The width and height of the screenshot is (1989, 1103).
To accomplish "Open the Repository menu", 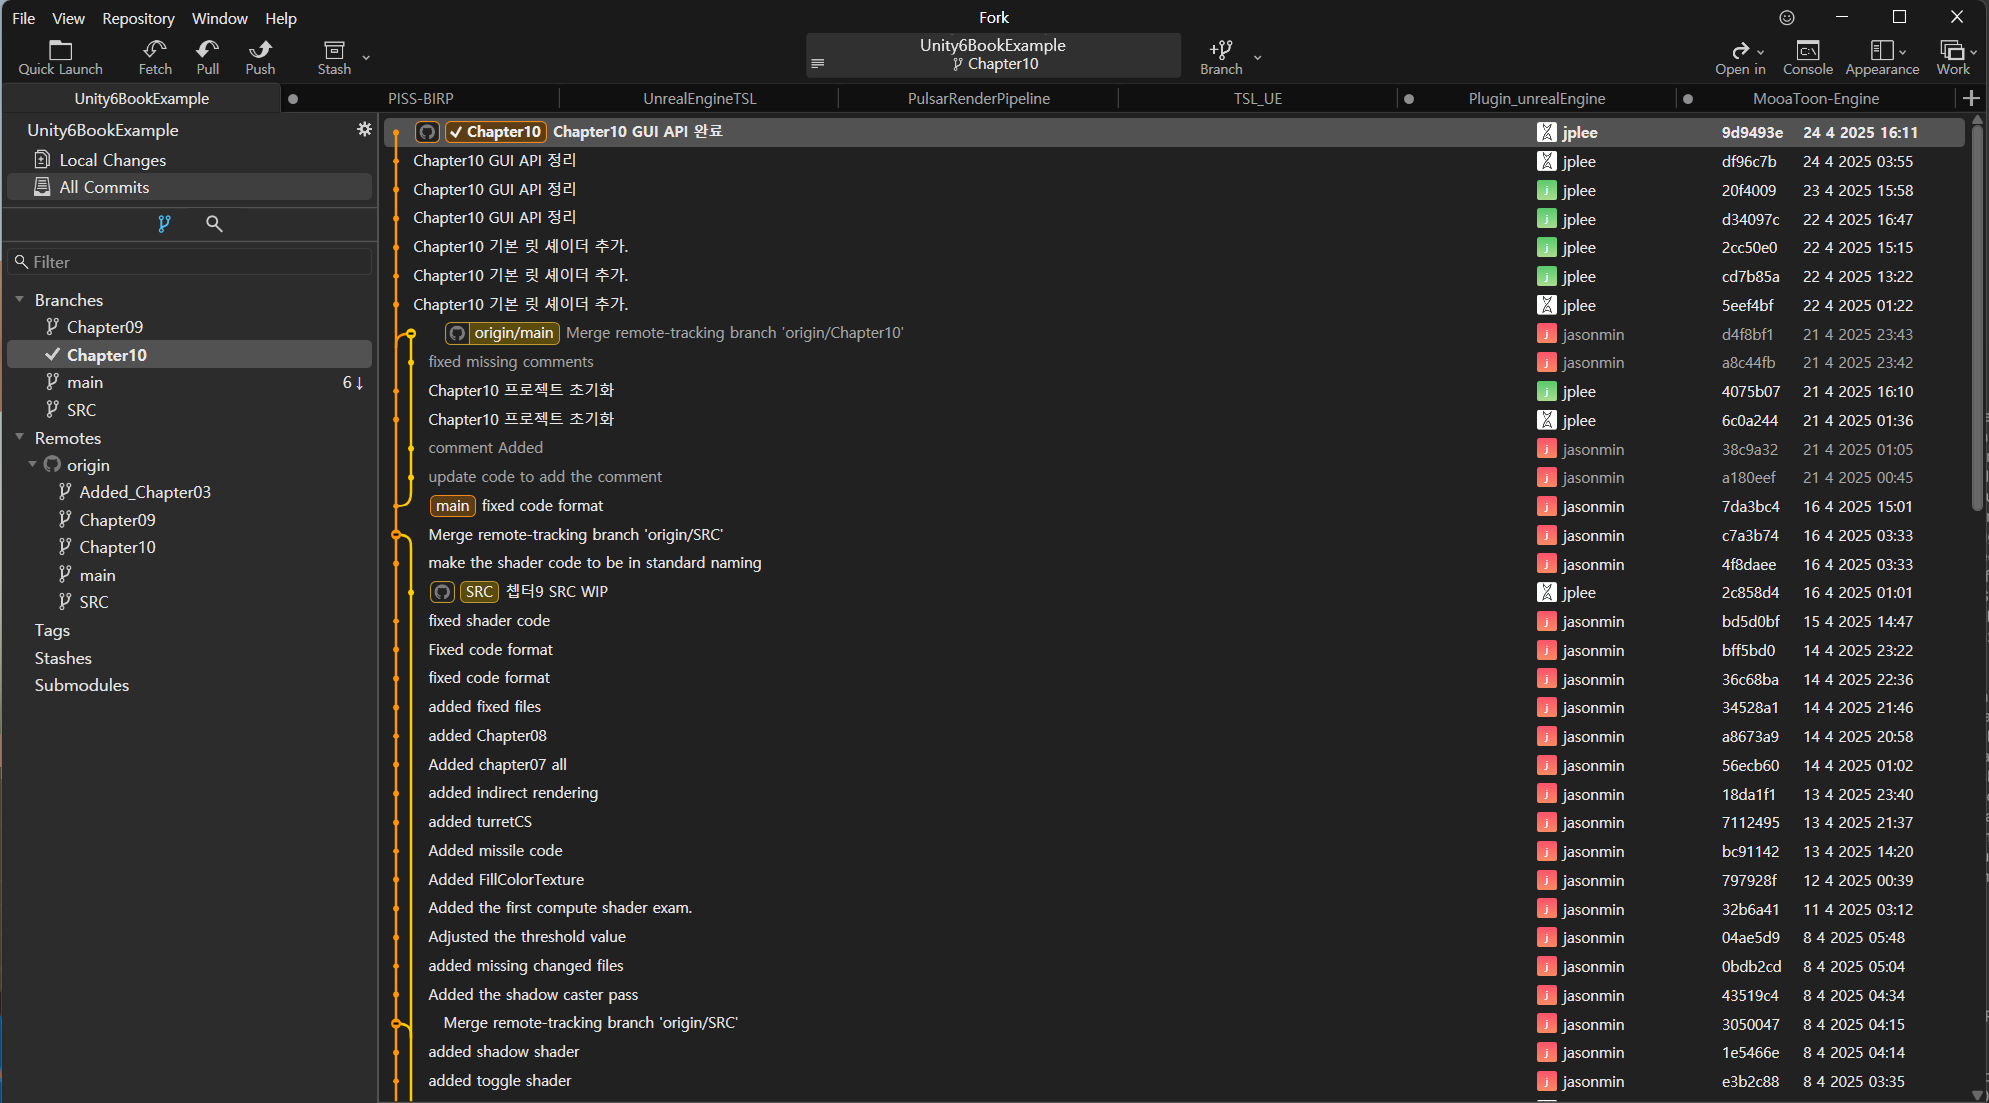I will tap(138, 18).
